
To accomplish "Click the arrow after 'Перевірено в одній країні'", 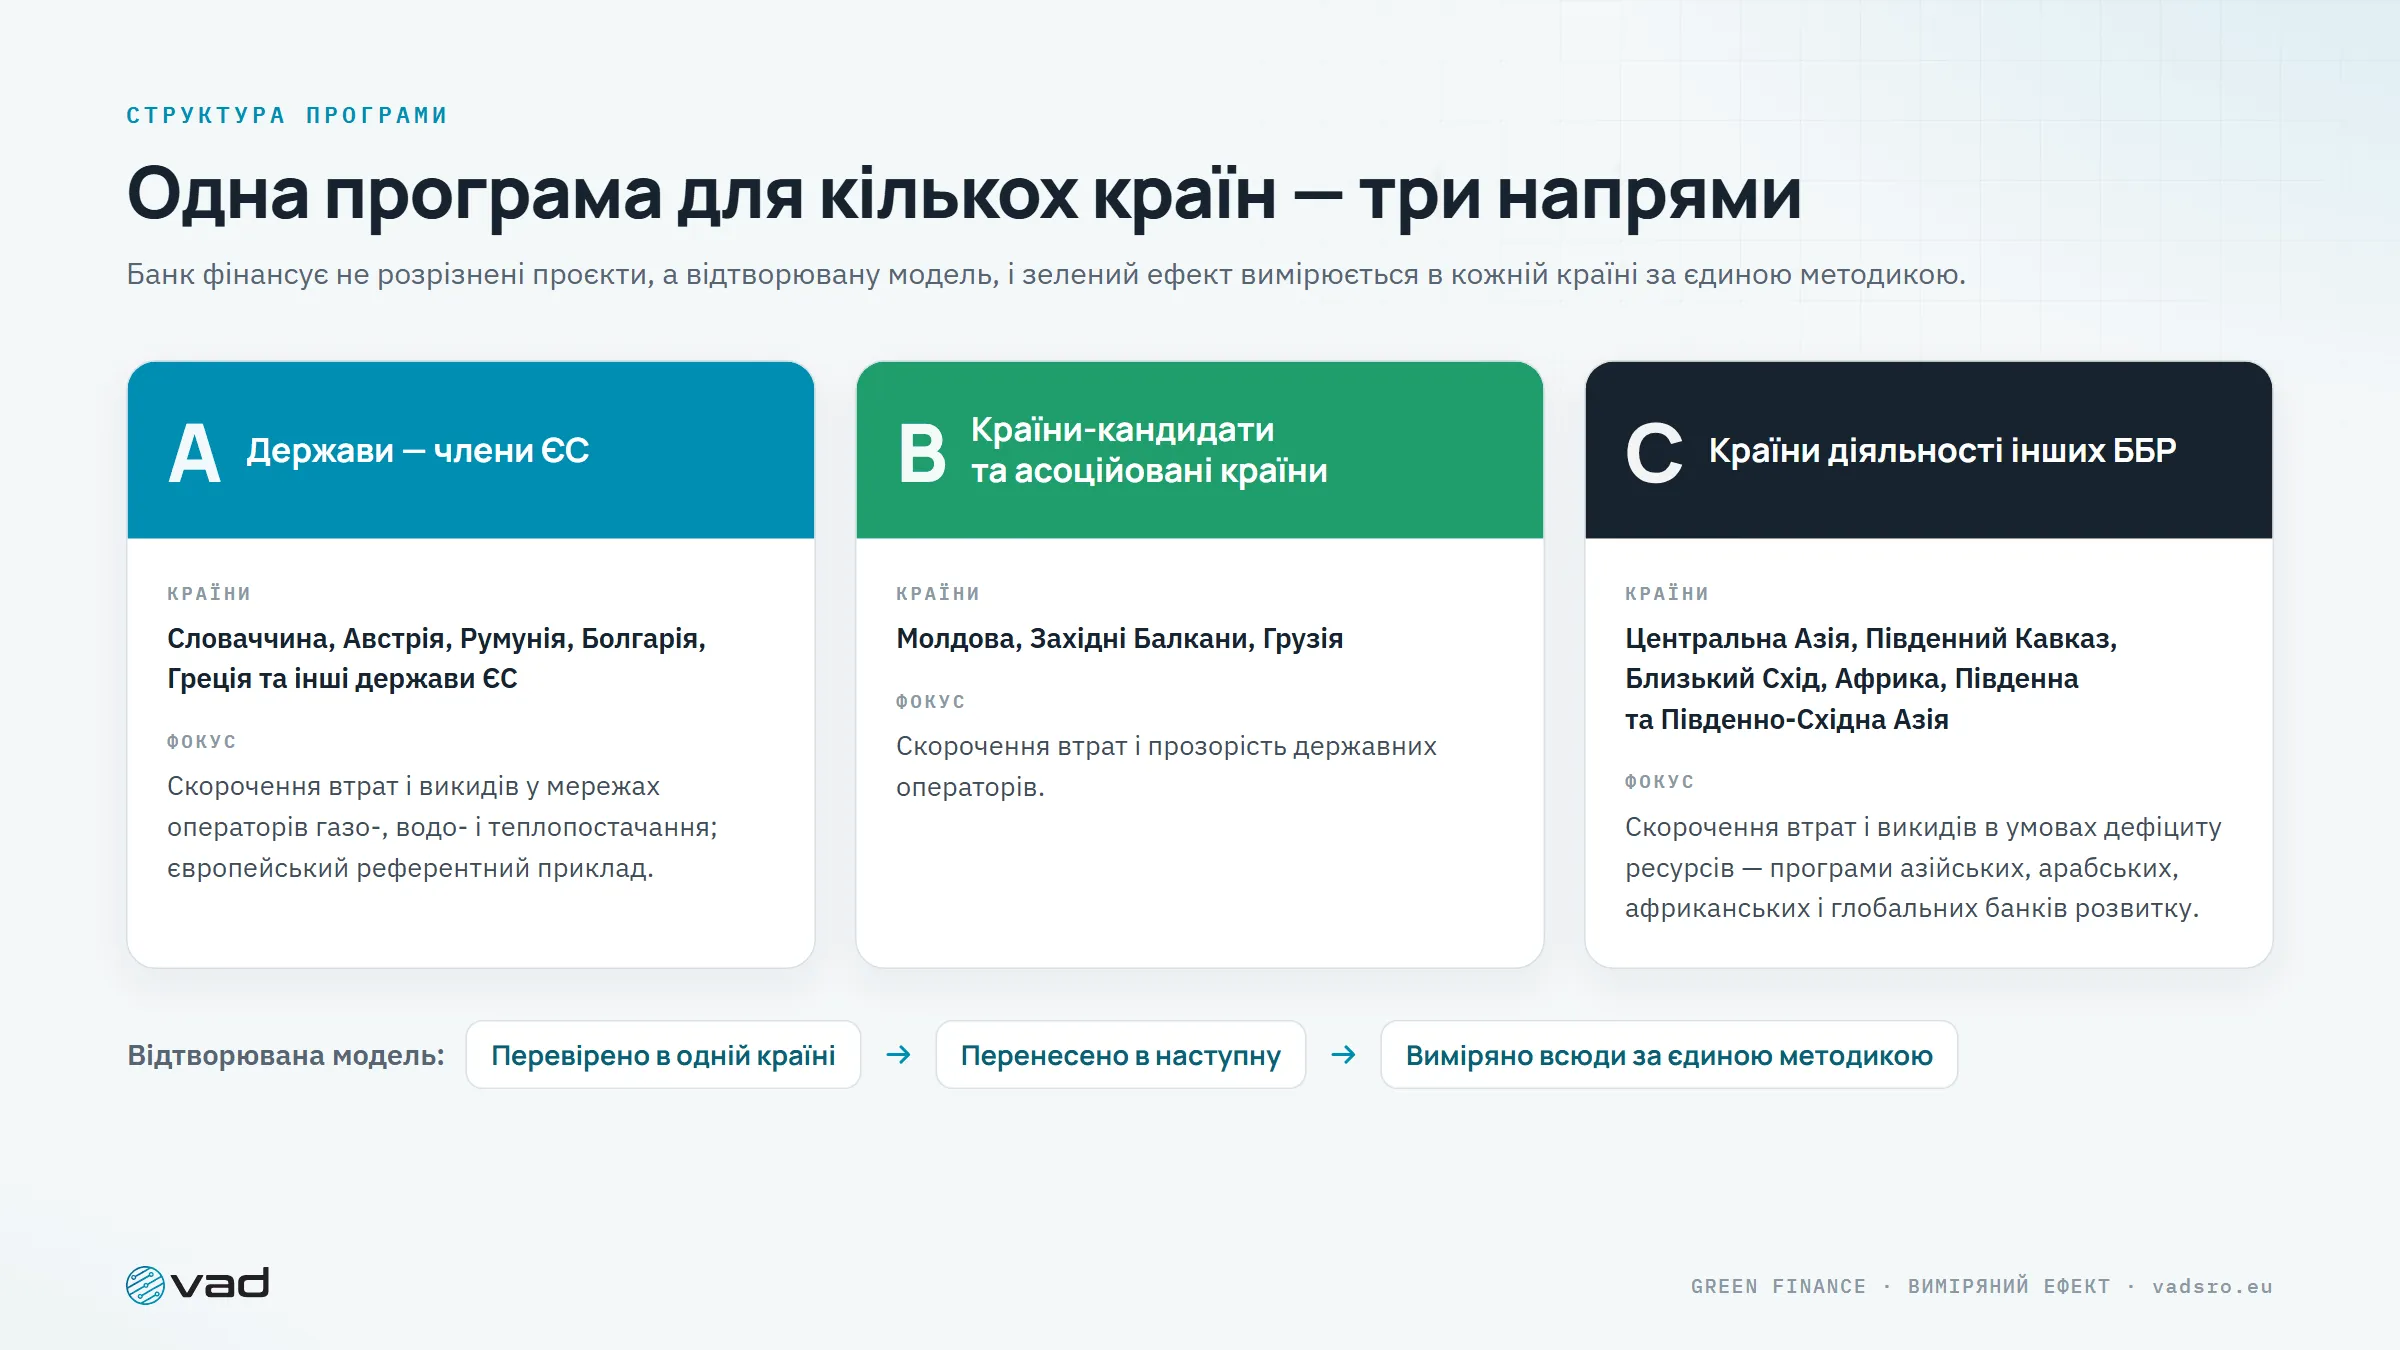I will [898, 1055].
